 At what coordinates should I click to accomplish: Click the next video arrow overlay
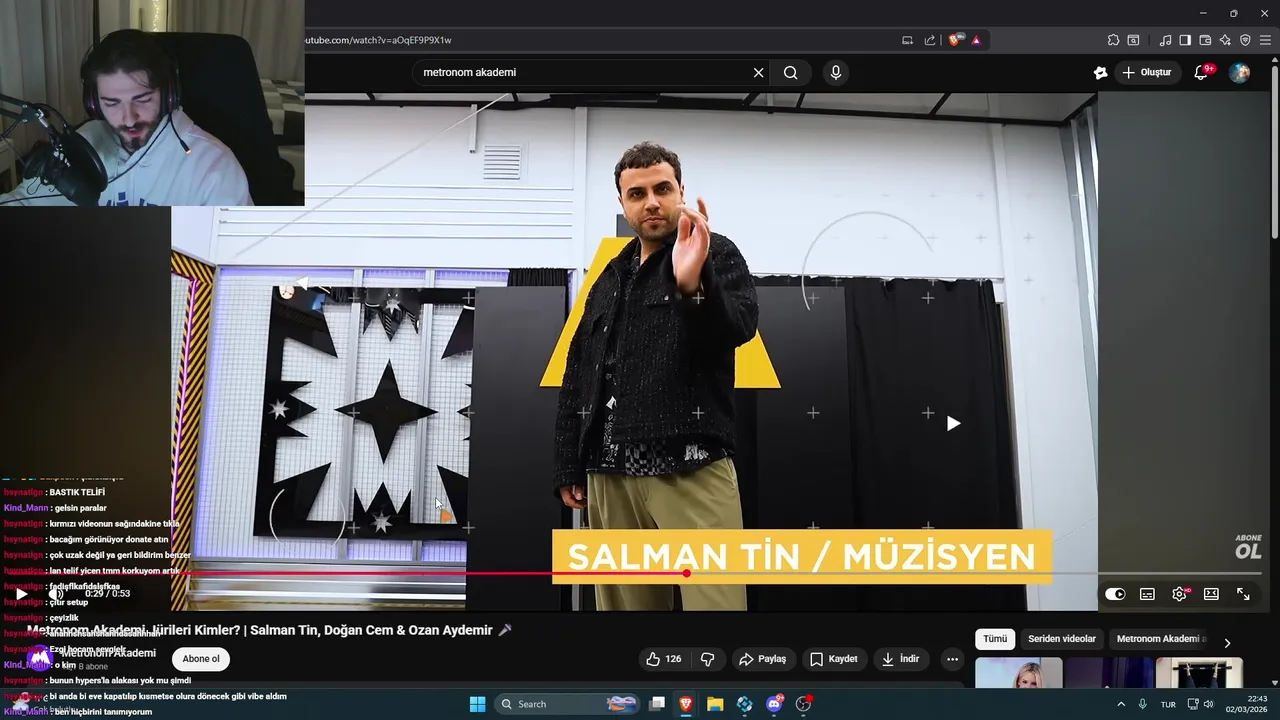pyautogui.click(x=953, y=423)
